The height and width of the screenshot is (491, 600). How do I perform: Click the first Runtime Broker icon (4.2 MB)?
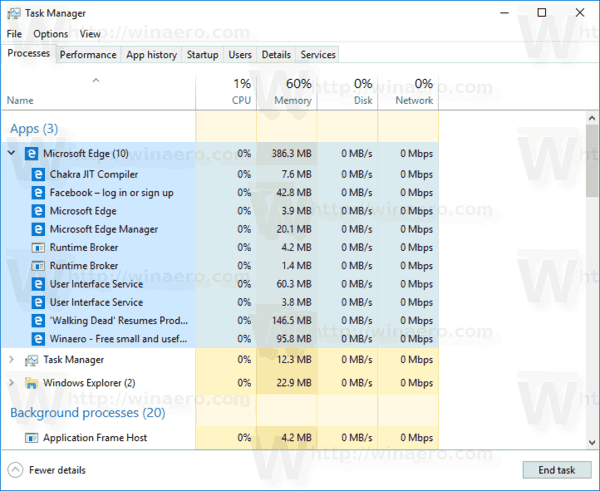38,248
